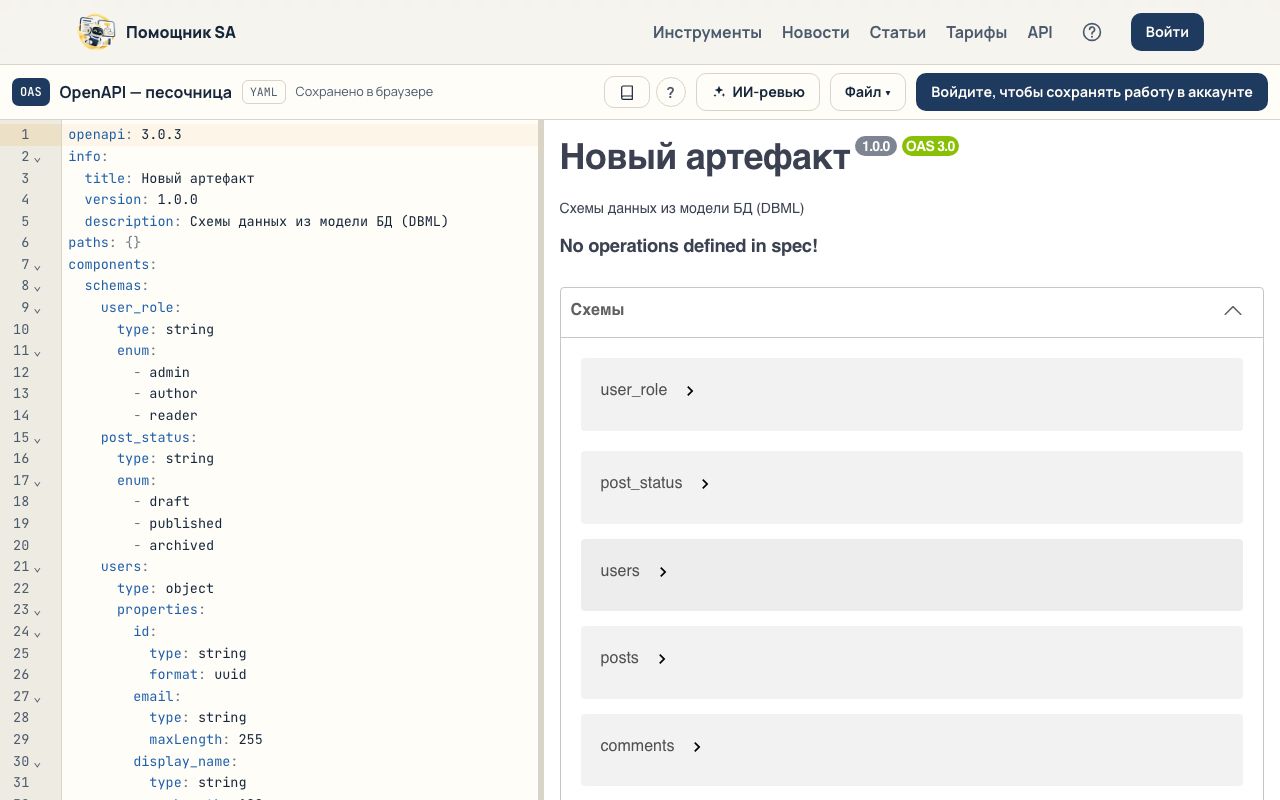Viewport: 1280px width, 800px height.
Task: Fold enum block at line 11
Action: coord(37,351)
